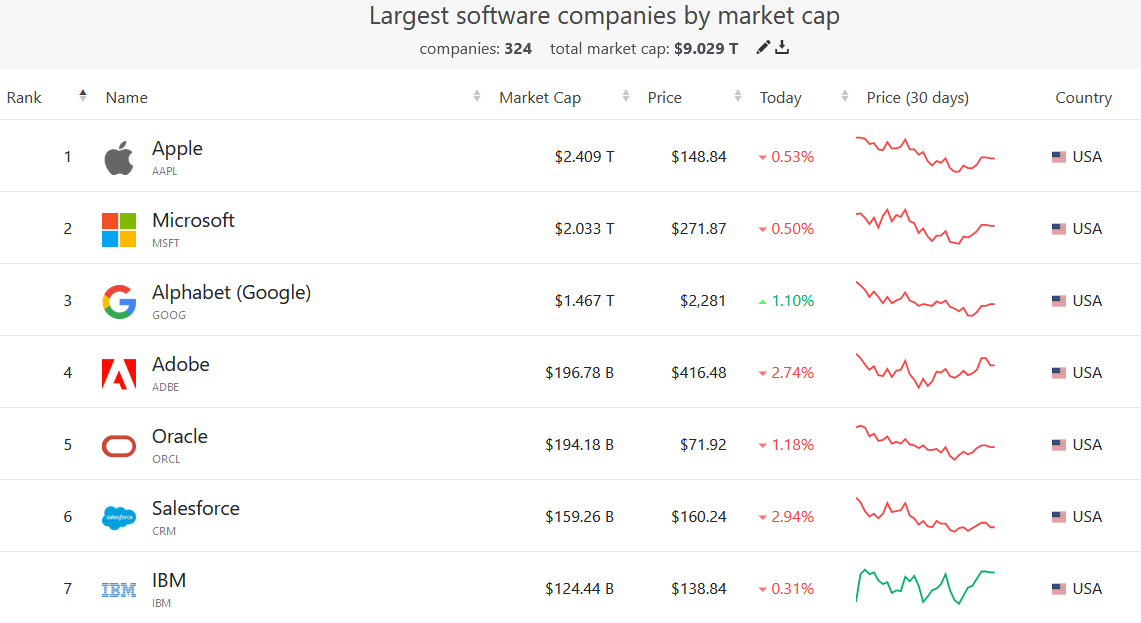Click the download icon in header
Image resolution: width=1141 pixels, height=623 pixels.
[x=782, y=47]
